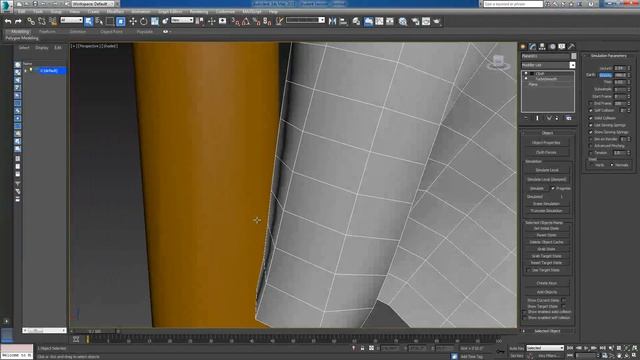Enable the Advanced Pinching checkbox
The width and height of the screenshot is (640, 360).
[591, 146]
